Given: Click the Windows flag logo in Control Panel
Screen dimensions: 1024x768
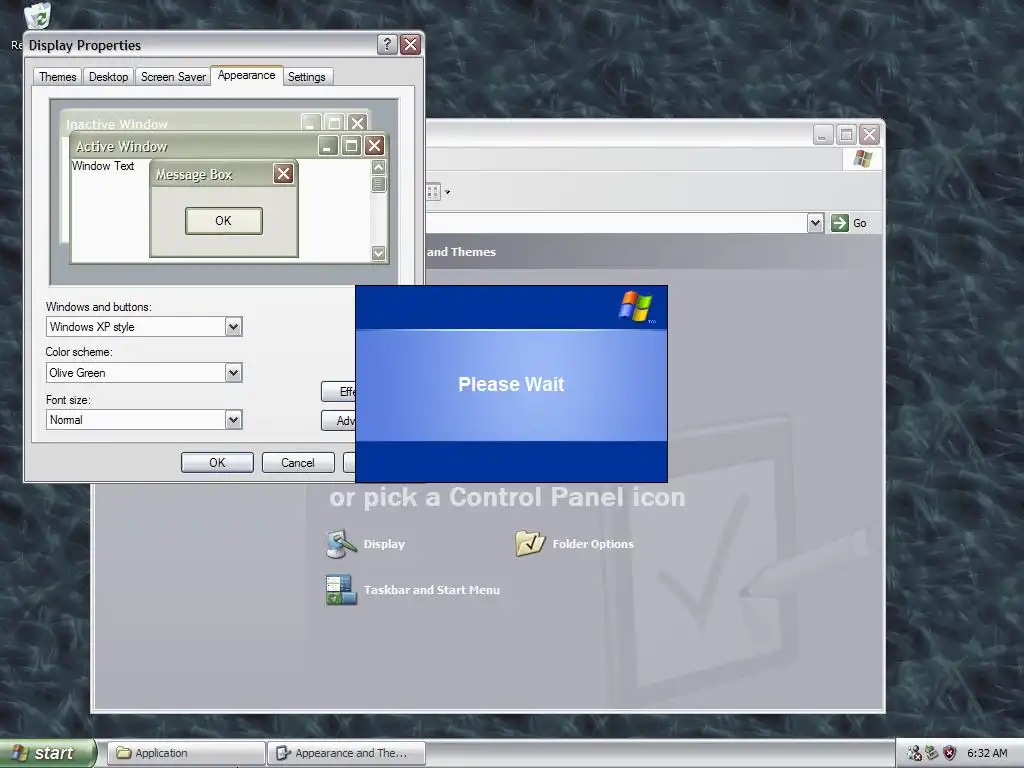Looking at the screenshot, I should click(862, 159).
